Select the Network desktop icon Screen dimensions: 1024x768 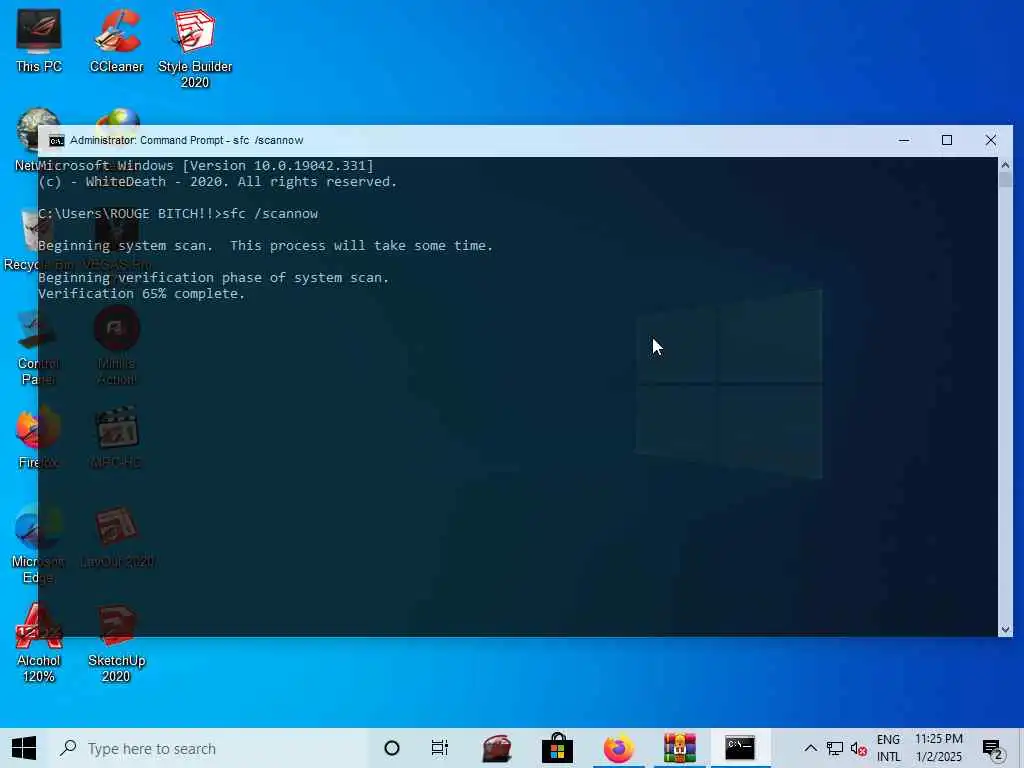(26, 140)
